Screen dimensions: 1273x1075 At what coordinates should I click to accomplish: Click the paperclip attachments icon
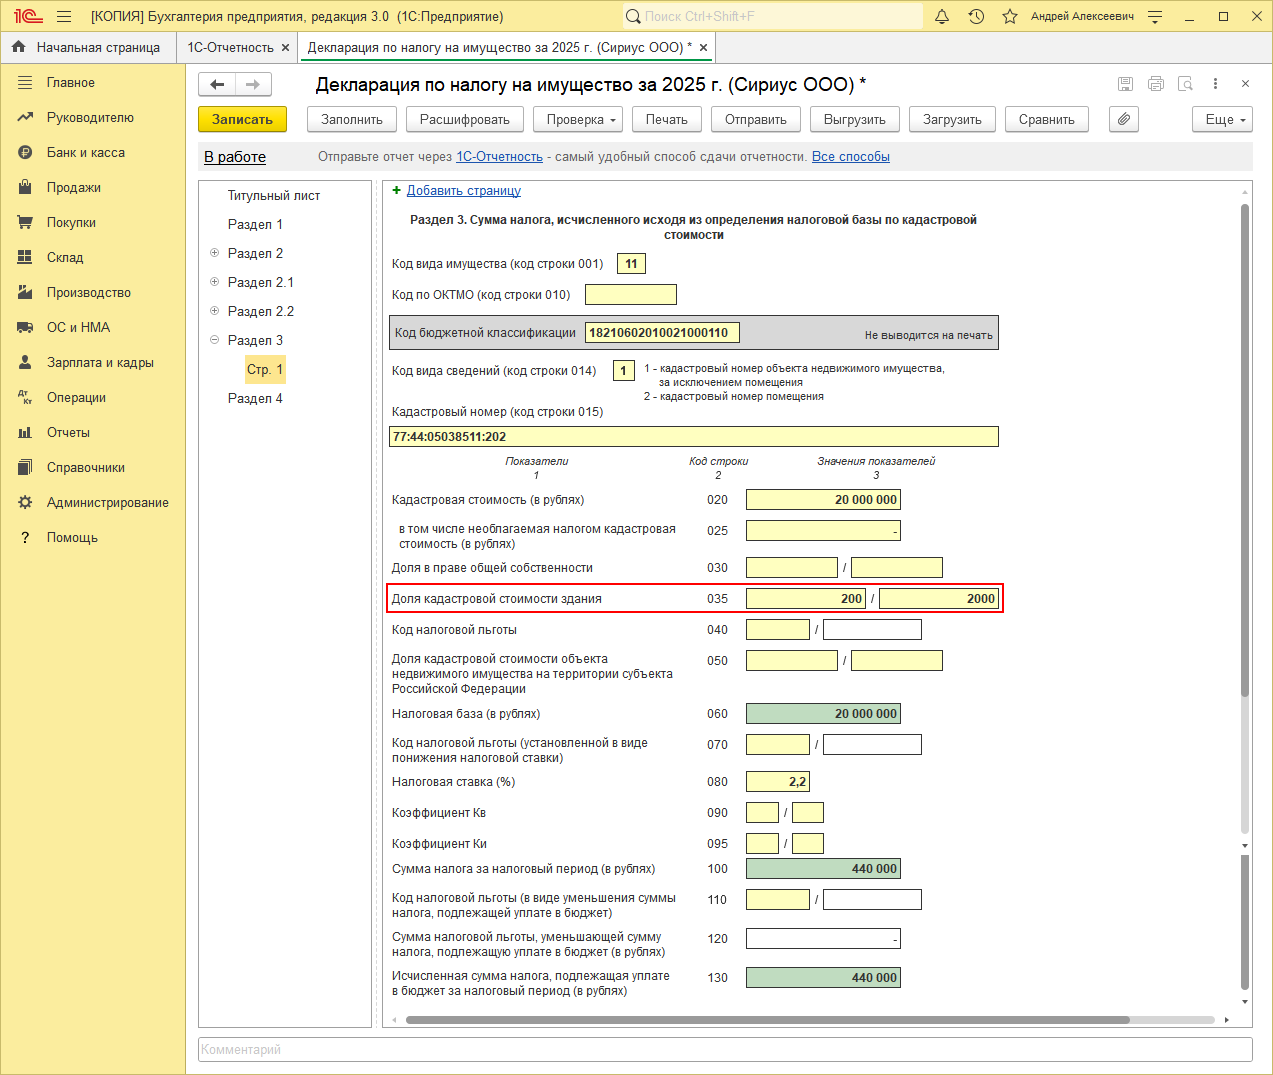[1124, 119]
